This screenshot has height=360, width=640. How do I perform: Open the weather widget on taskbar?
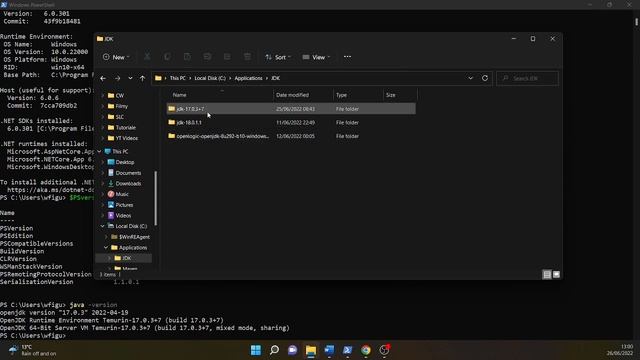coord(33,350)
